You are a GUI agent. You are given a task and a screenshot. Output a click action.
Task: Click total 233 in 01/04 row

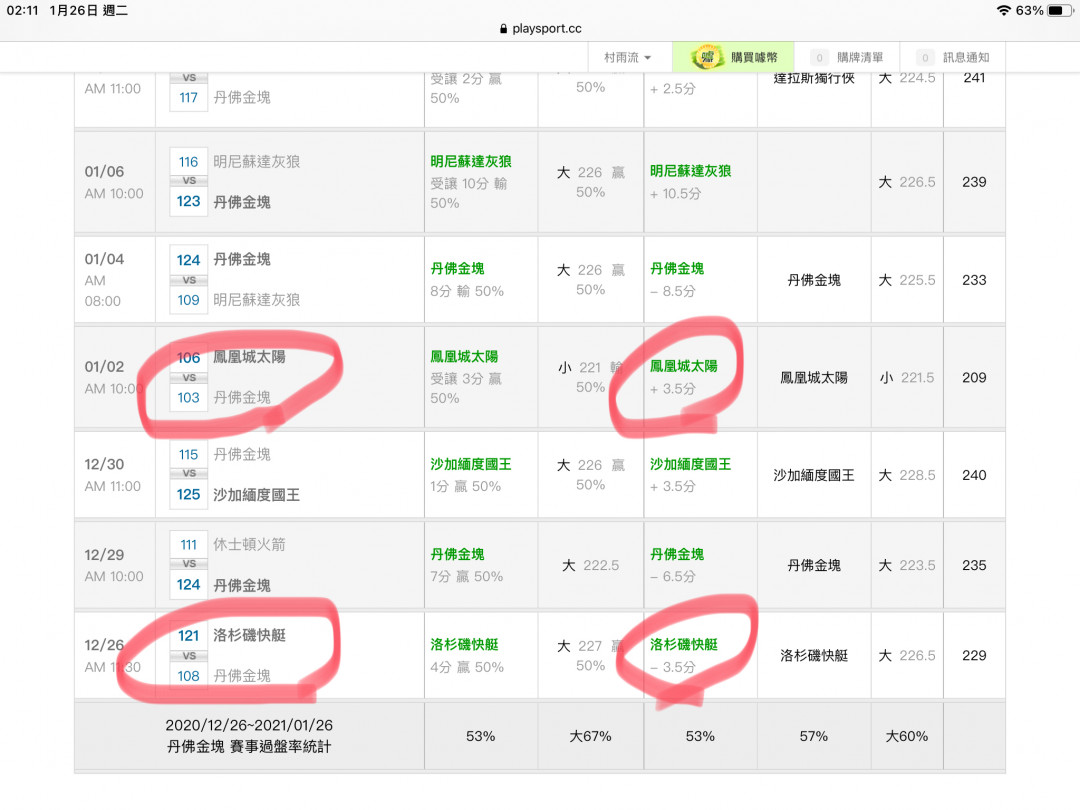974,280
